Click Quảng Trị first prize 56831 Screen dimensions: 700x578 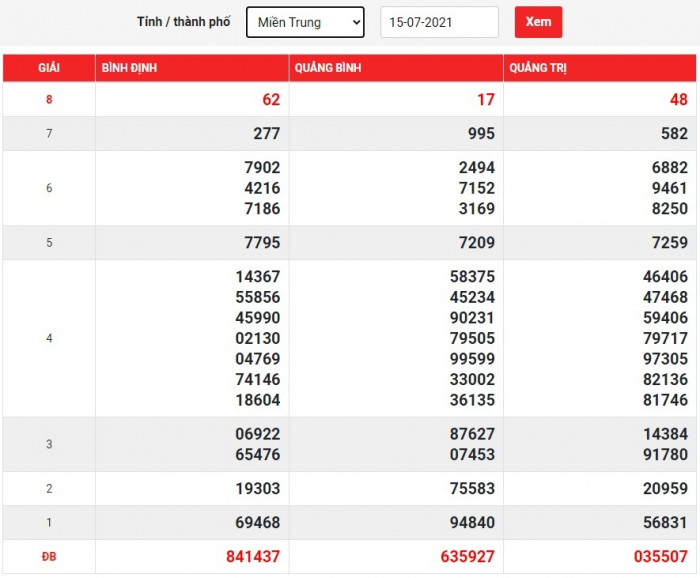[x=664, y=523]
